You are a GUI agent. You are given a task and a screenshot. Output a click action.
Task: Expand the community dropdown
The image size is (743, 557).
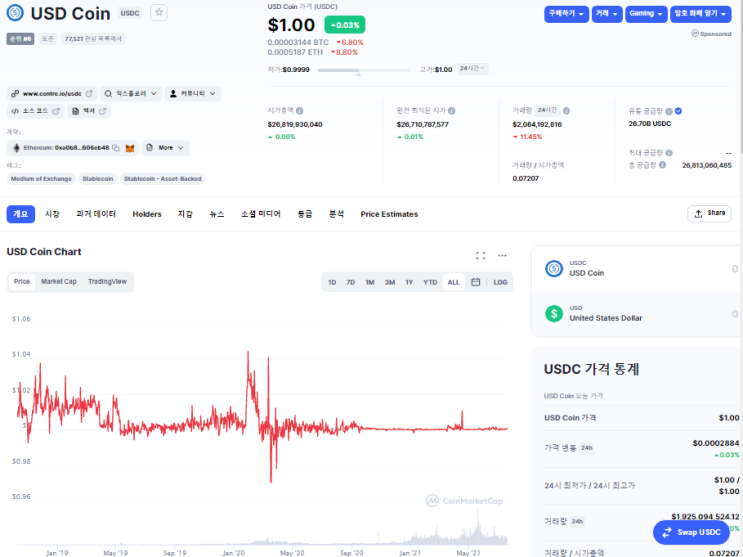coord(192,93)
